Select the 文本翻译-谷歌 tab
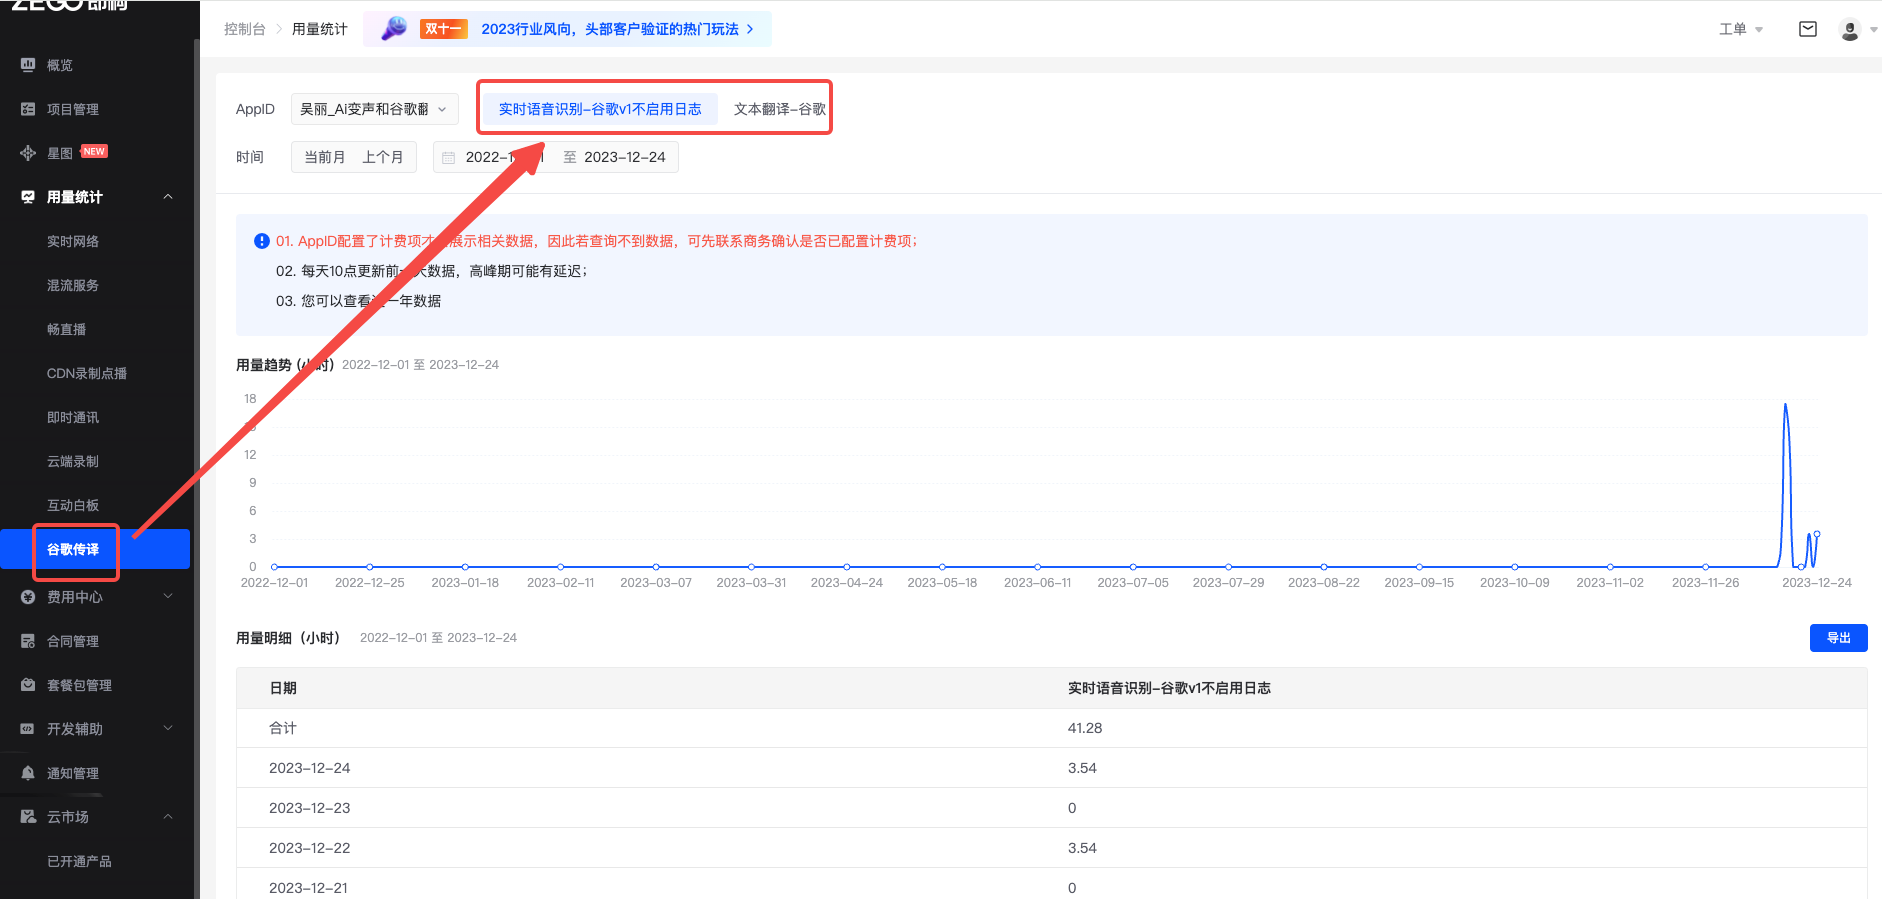Image resolution: width=1882 pixels, height=899 pixels. coord(779,109)
